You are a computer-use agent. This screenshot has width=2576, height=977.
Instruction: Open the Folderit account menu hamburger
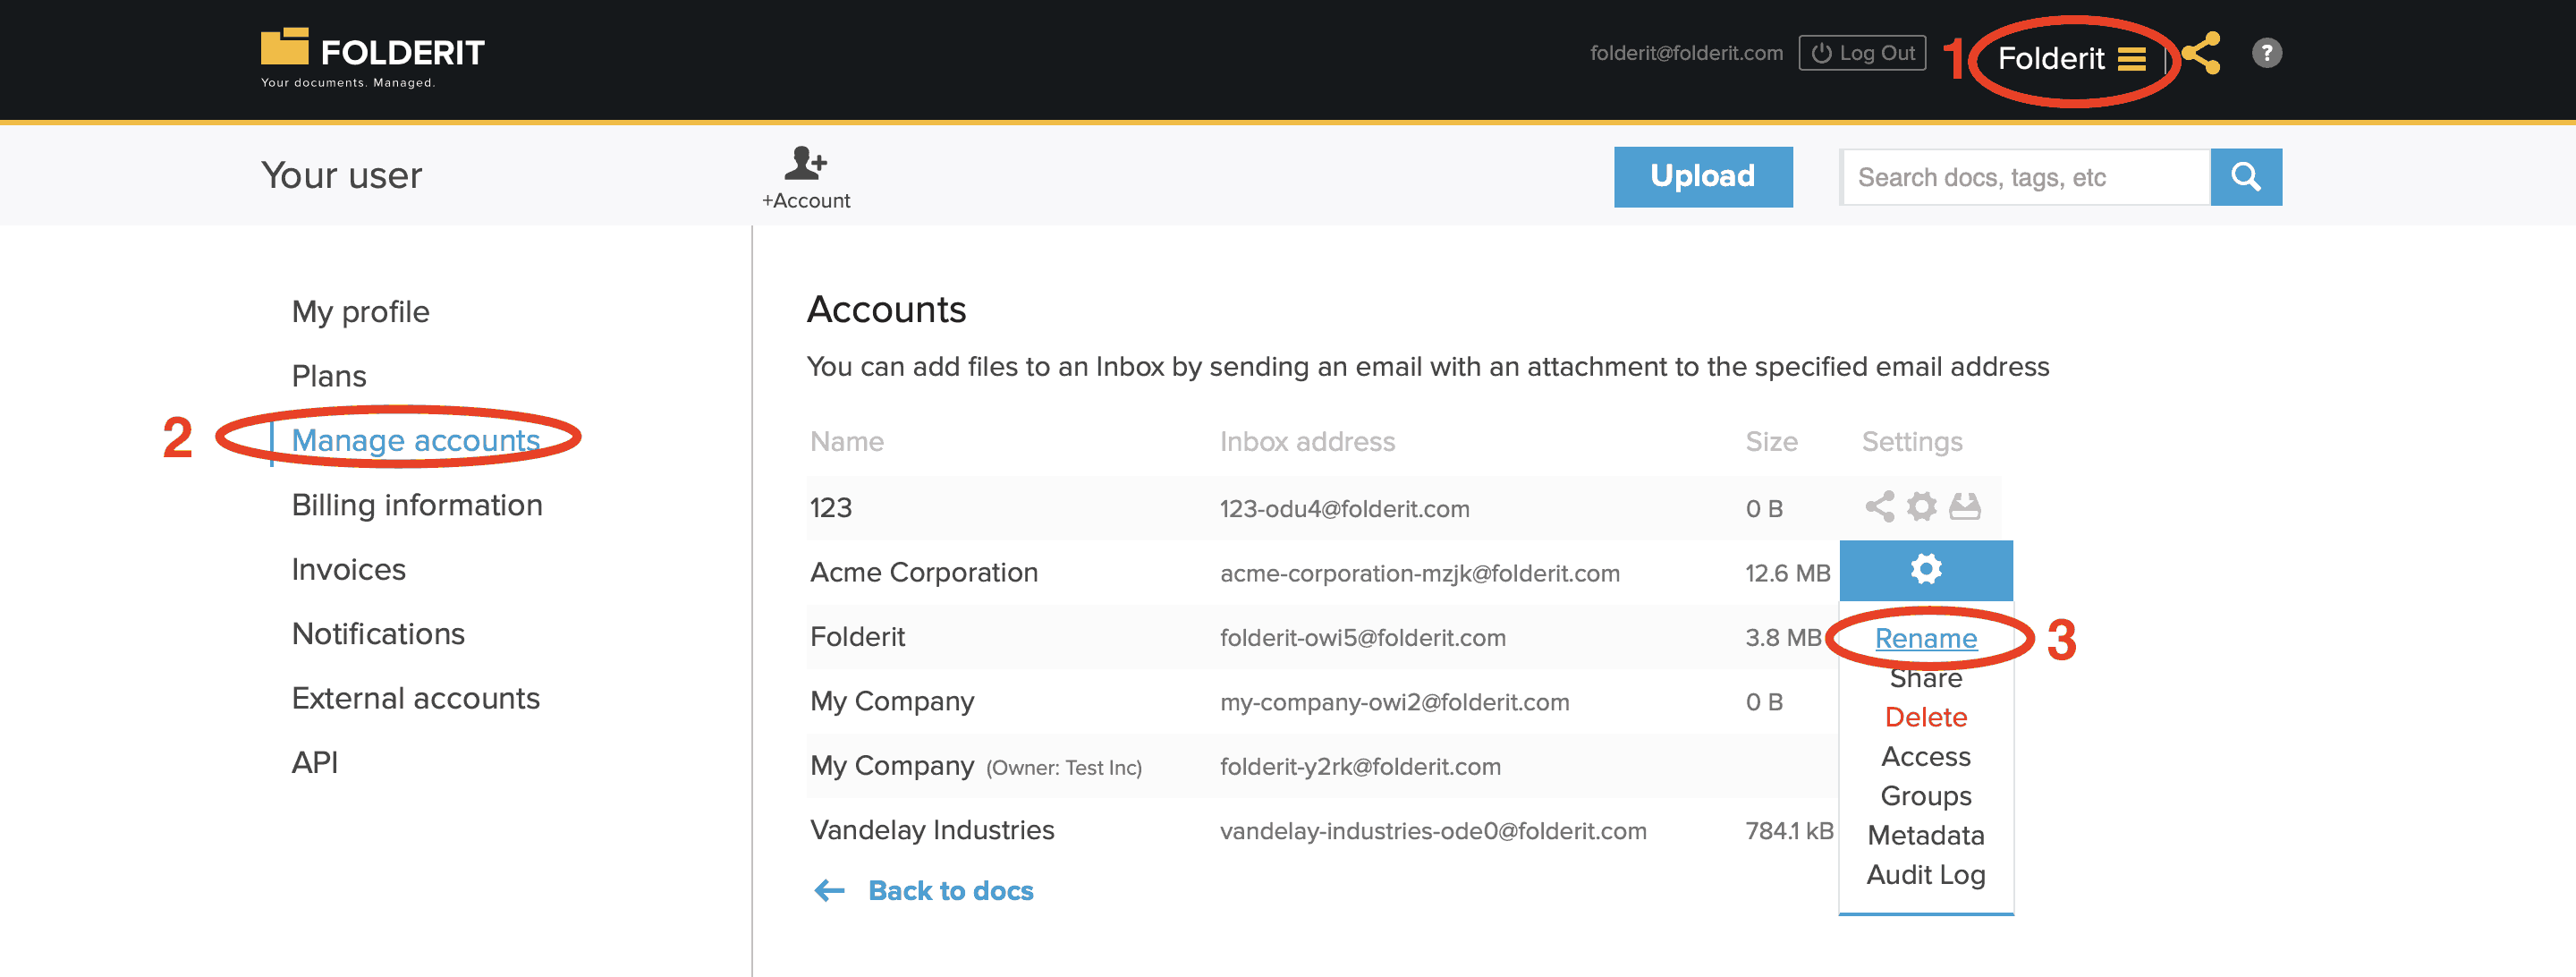click(x=2131, y=59)
